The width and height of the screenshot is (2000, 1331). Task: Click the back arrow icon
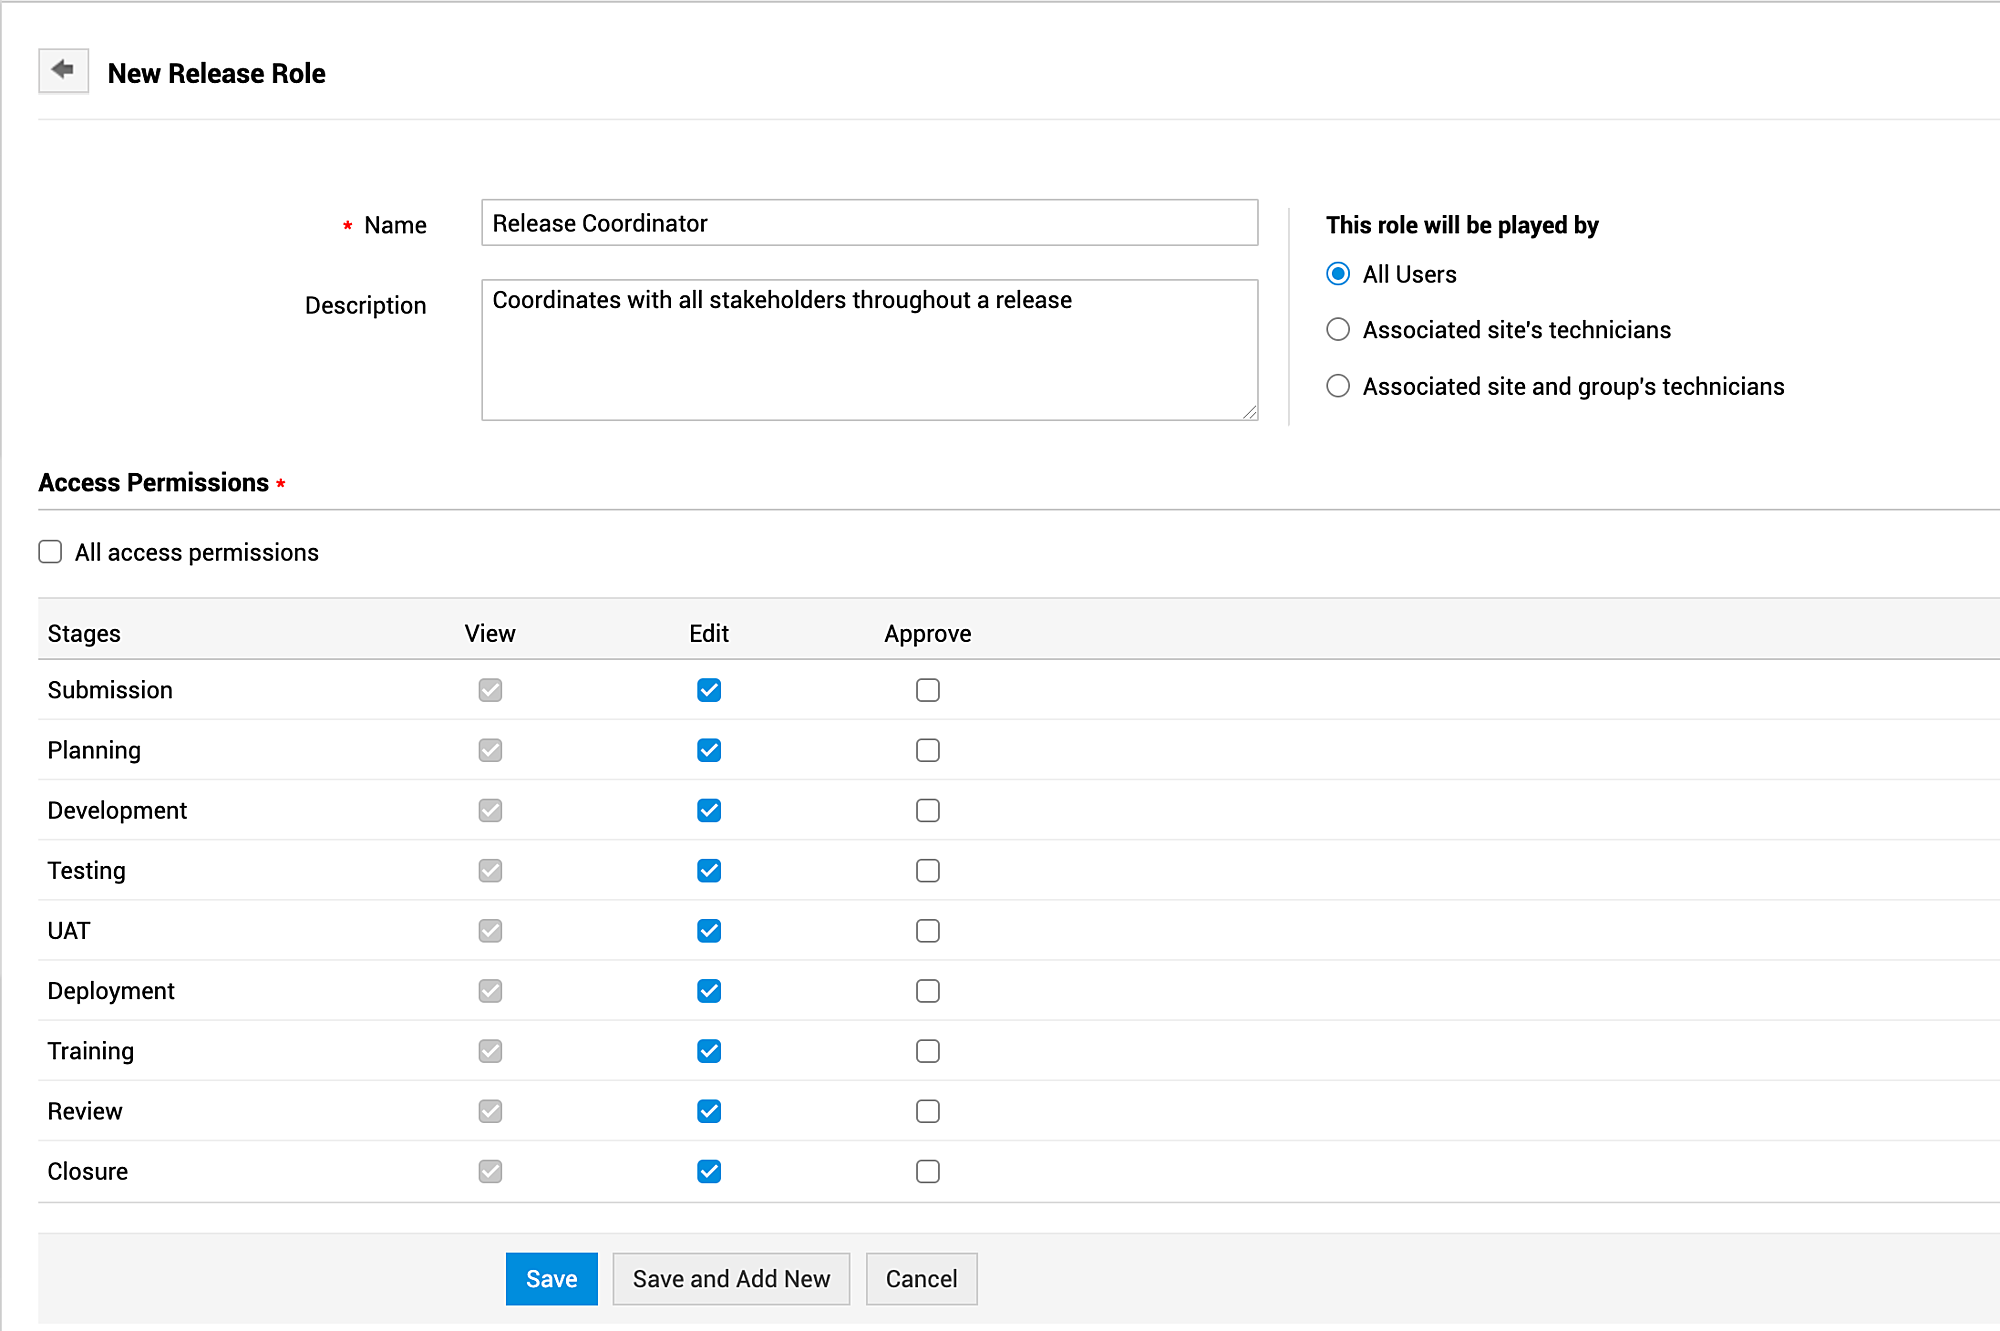(63, 70)
